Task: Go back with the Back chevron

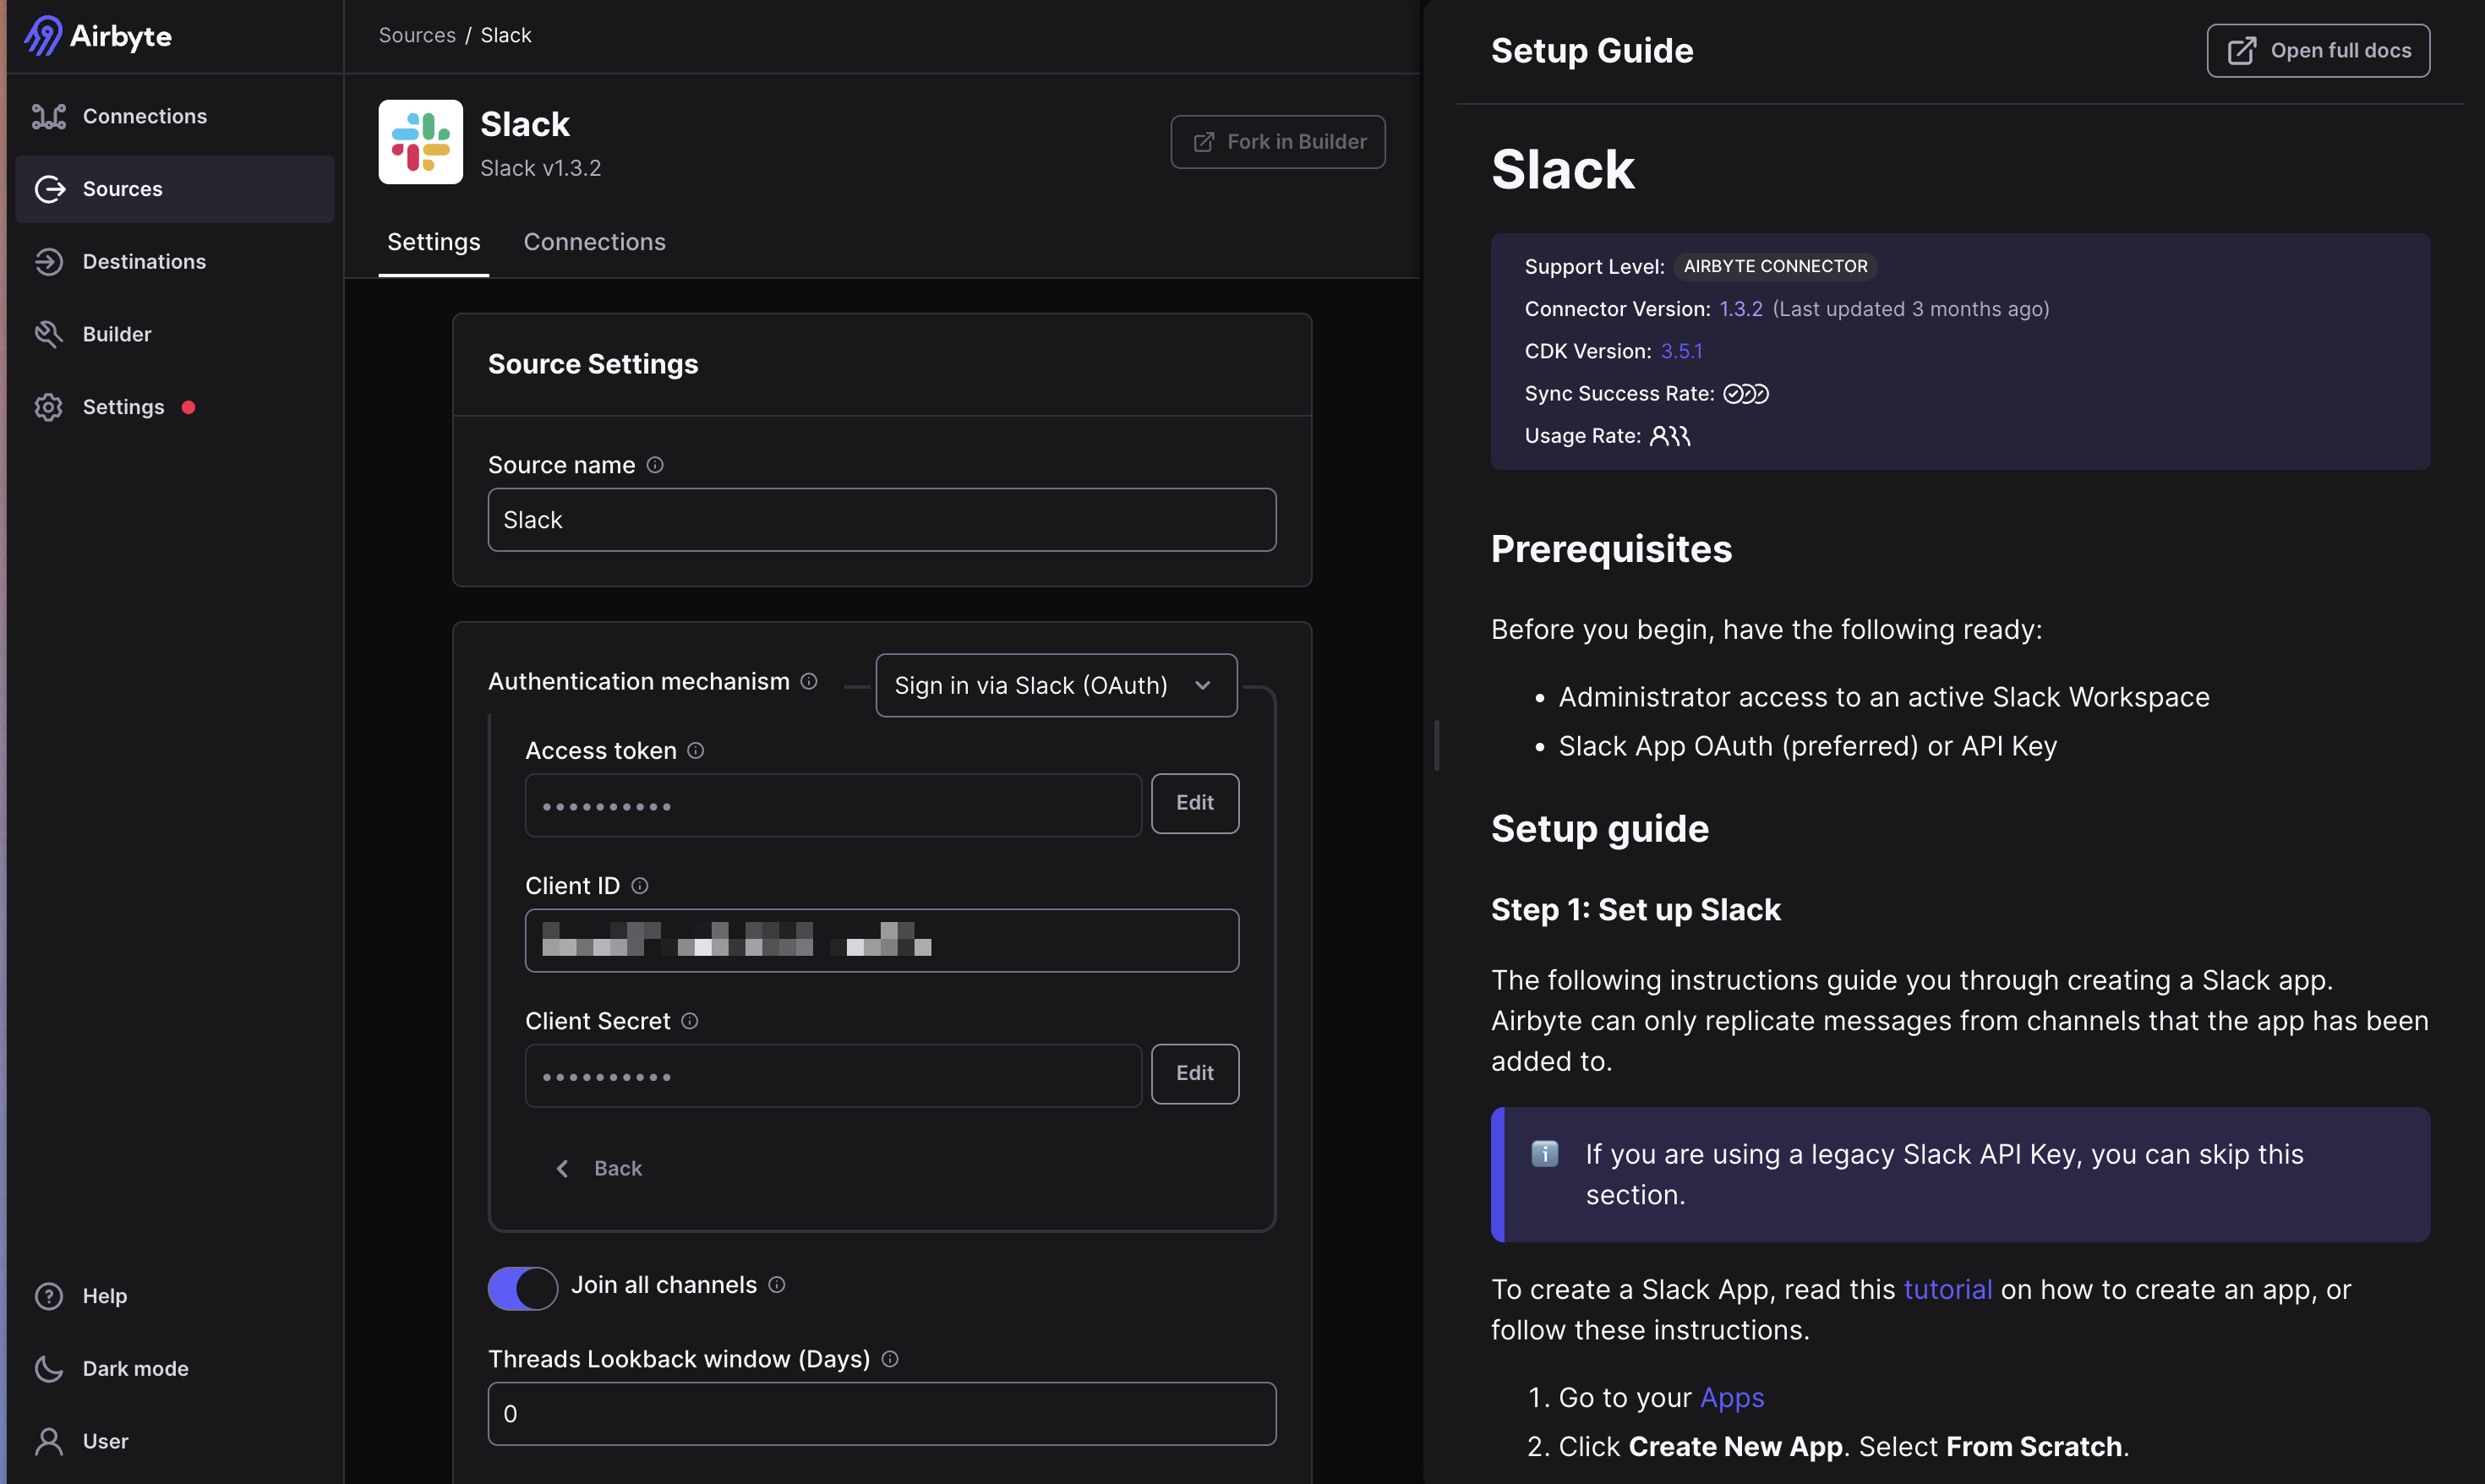Action: (563, 1169)
